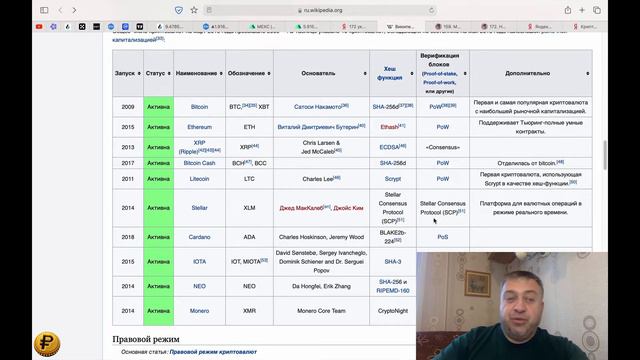
Task: Open the PoS link in Cardano row
Action: (443, 237)
